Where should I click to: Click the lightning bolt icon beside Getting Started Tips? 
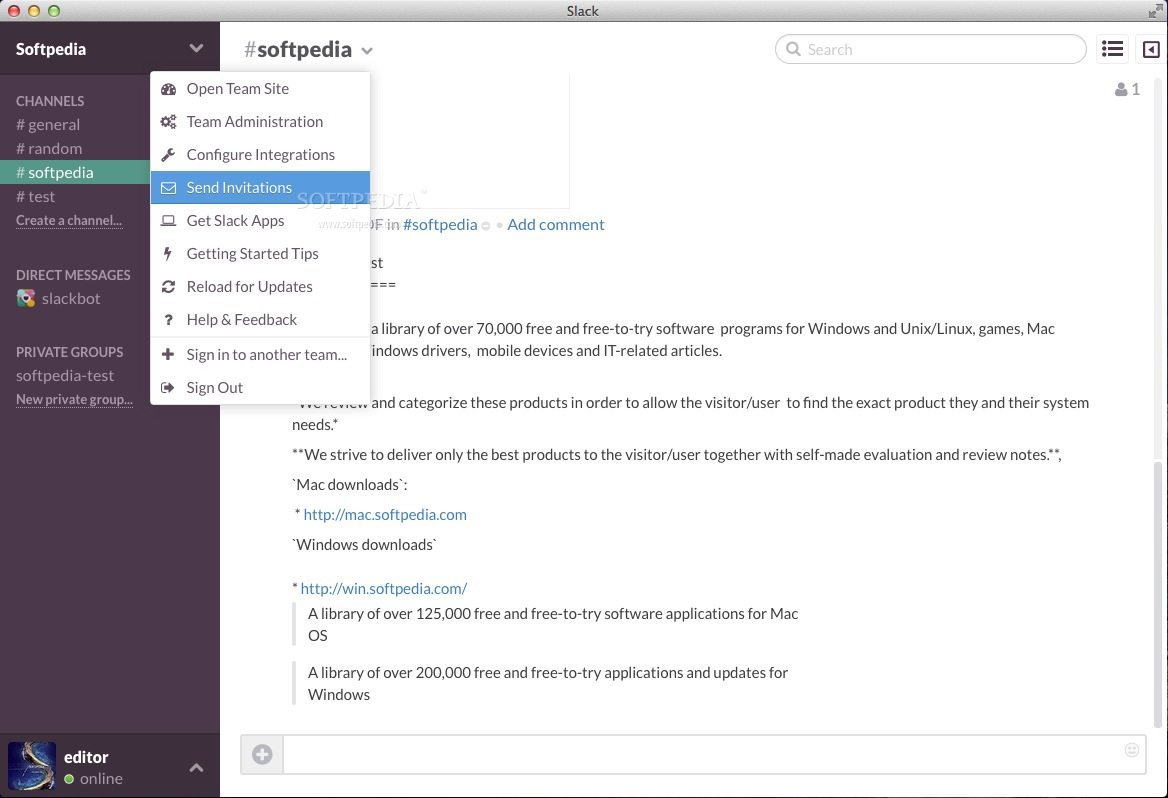(168, 253)
